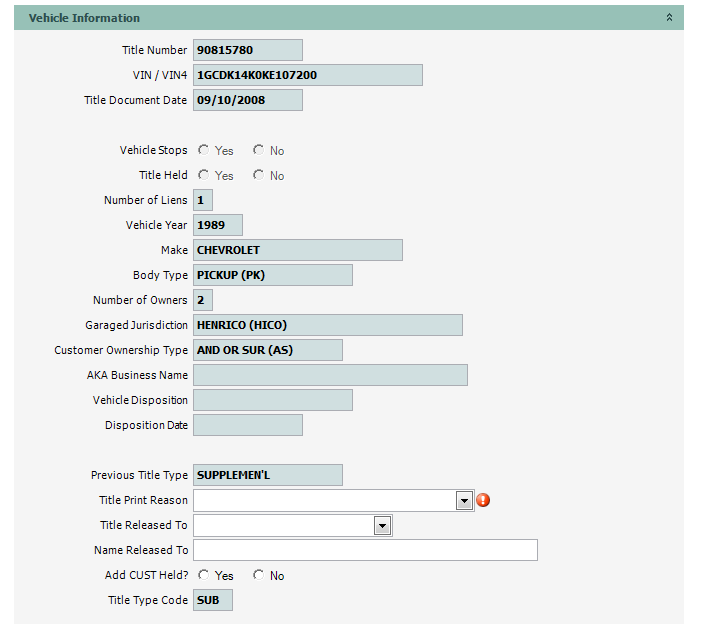This screenshot has width=708, height=633.
Task: Click the VIN / VIN4 field
Action: [x=307, y=75]
